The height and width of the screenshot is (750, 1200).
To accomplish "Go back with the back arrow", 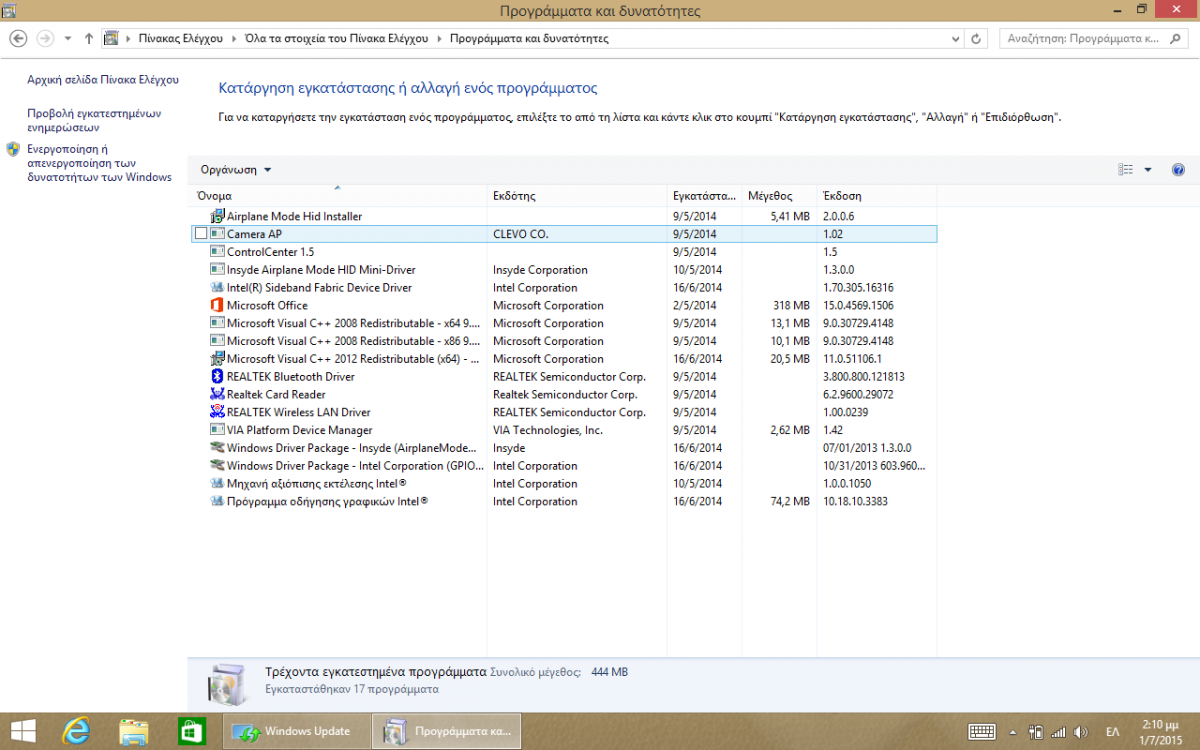I will (18, 38).
